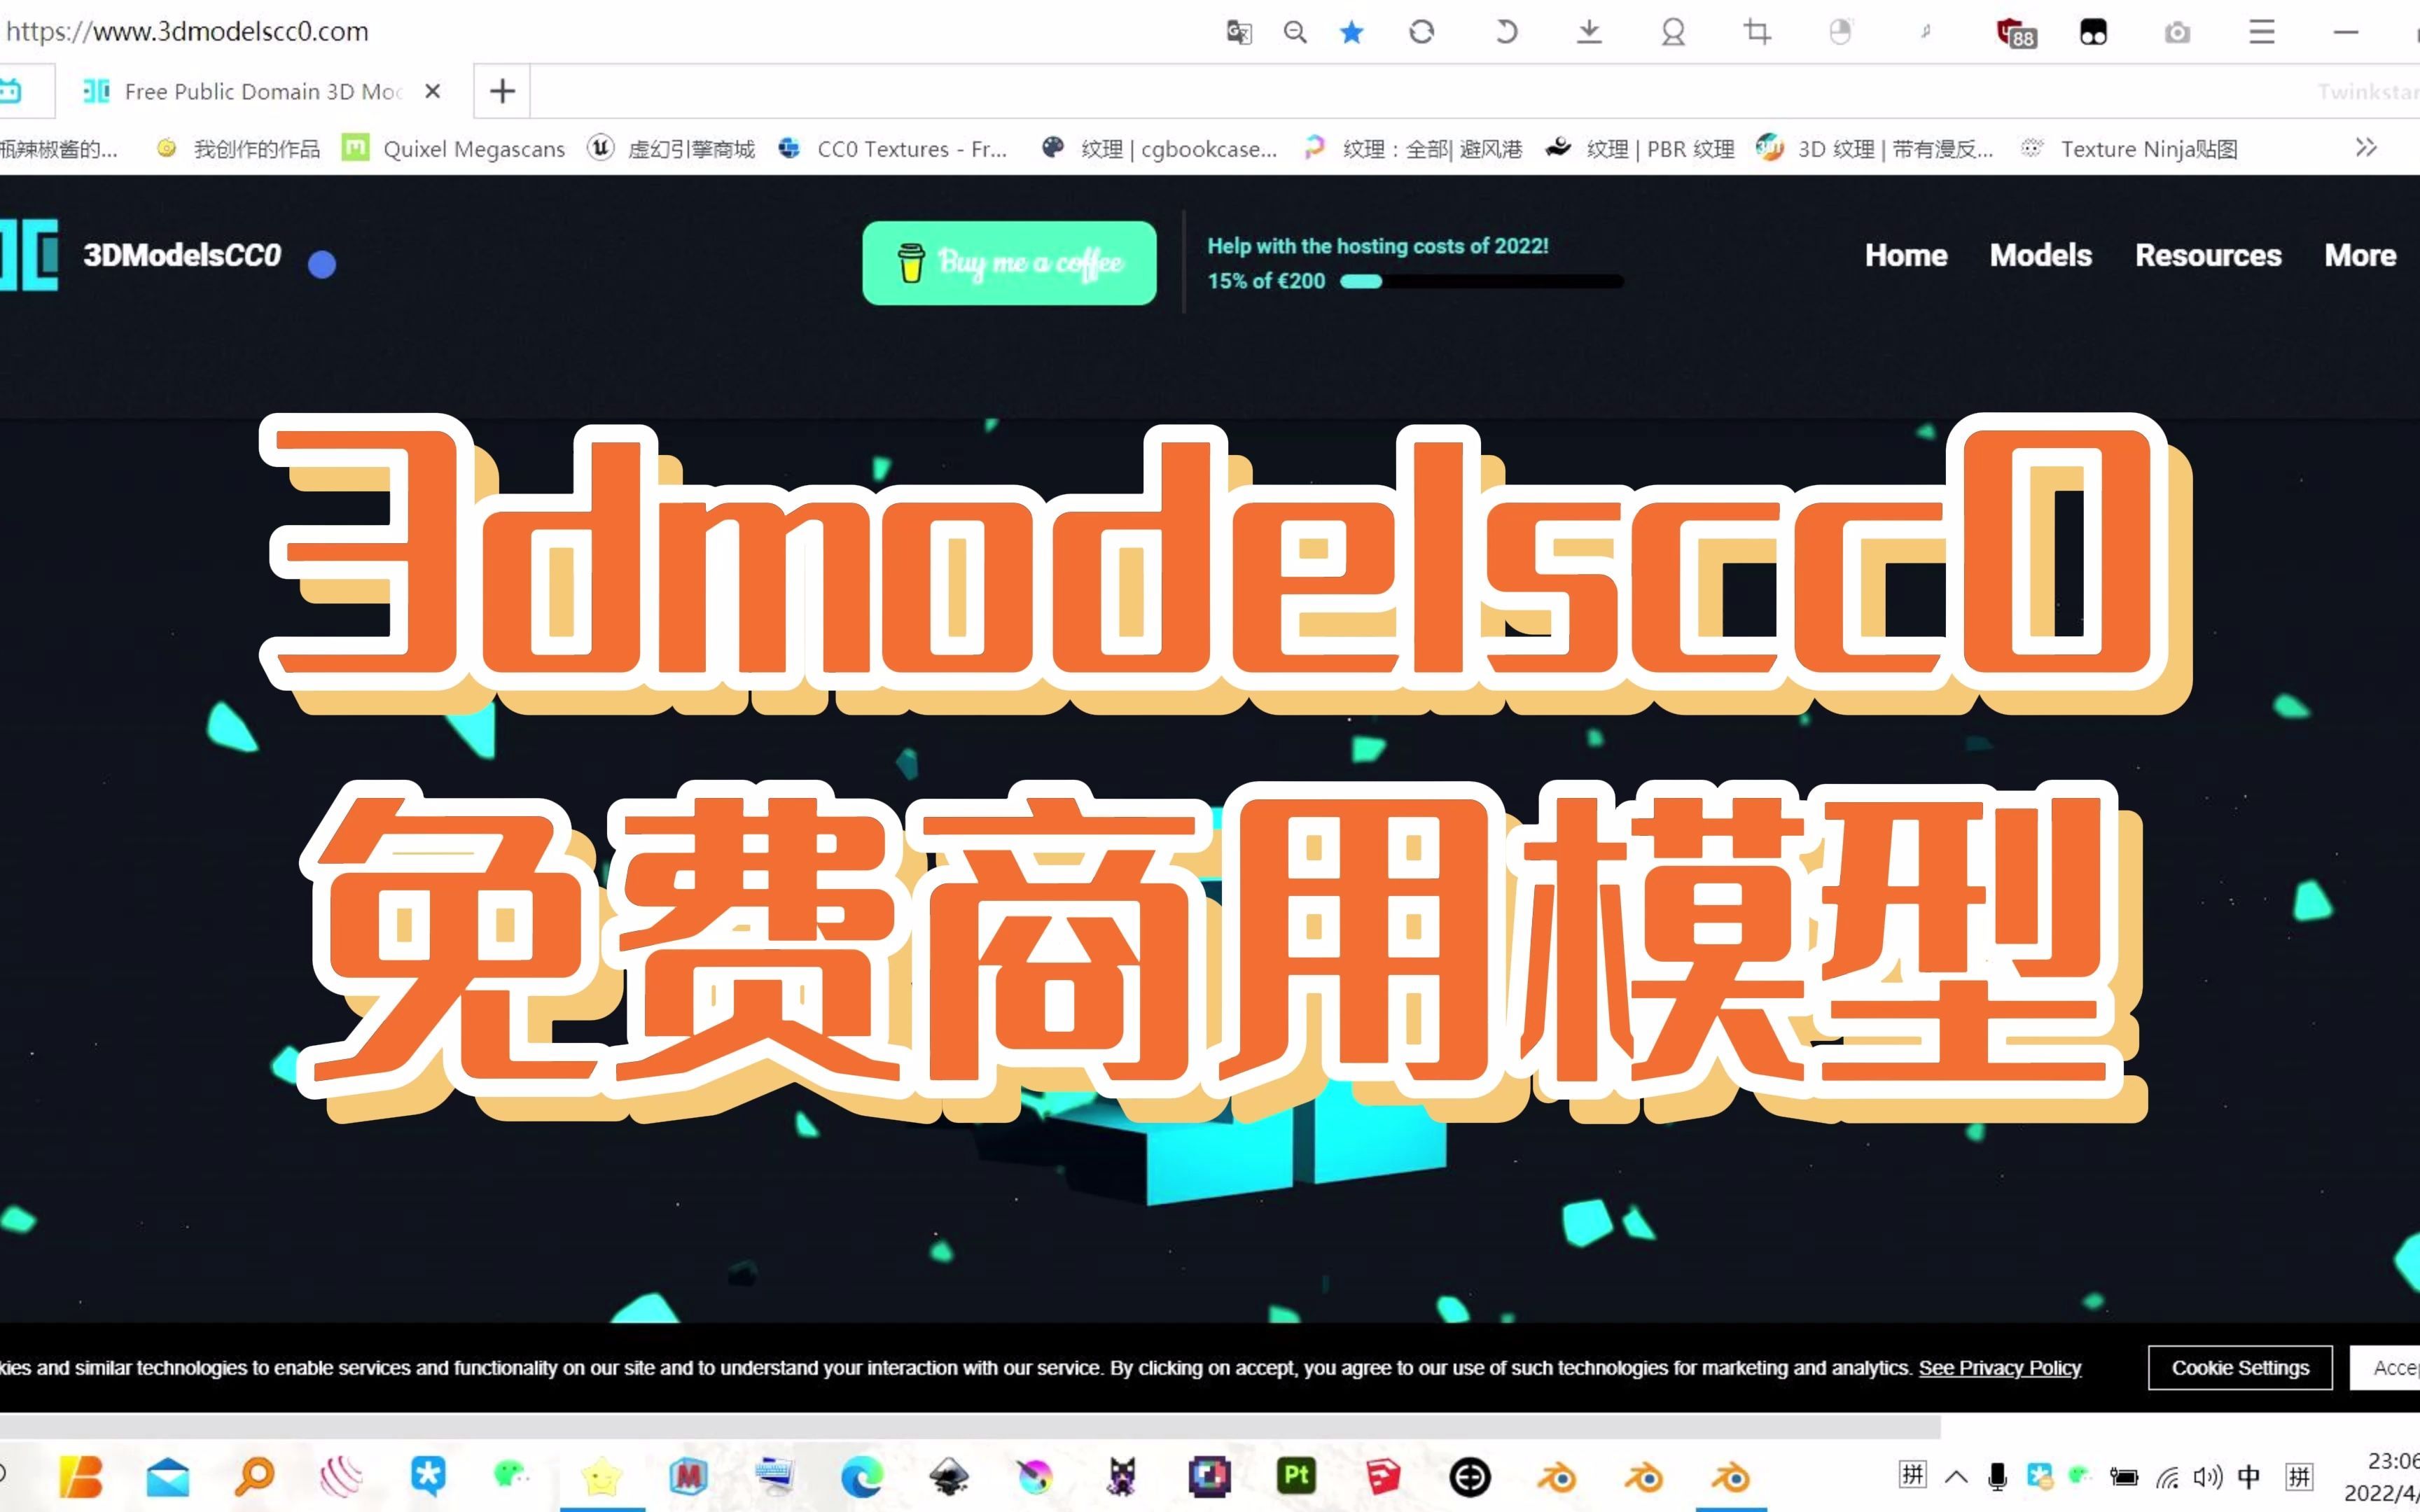Click the crop screenshot icon
Screen dimensions: 2420x1512
(1757, 33)
